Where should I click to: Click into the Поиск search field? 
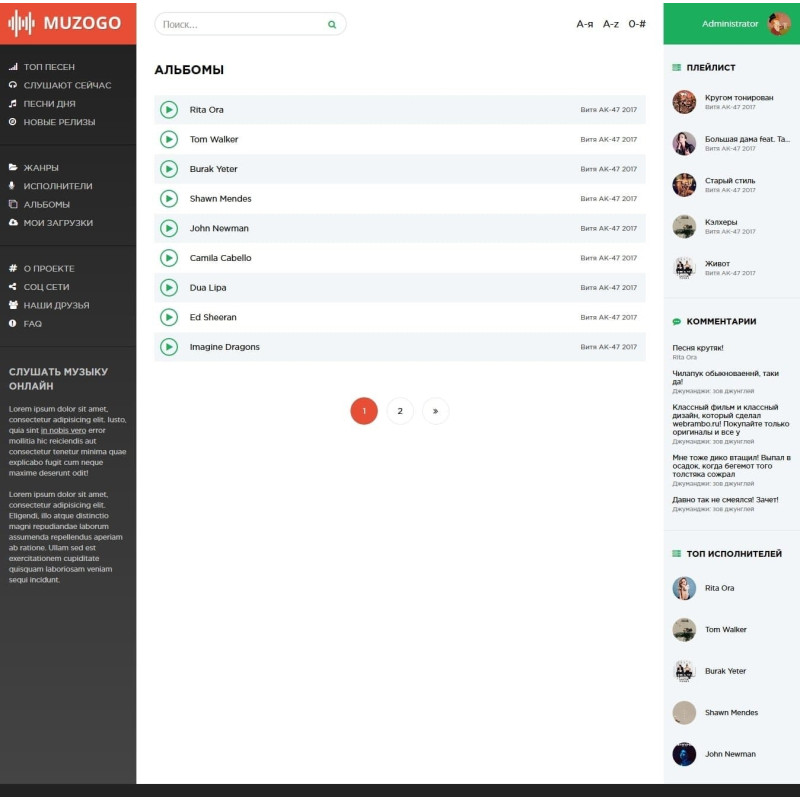pos(240,24)
